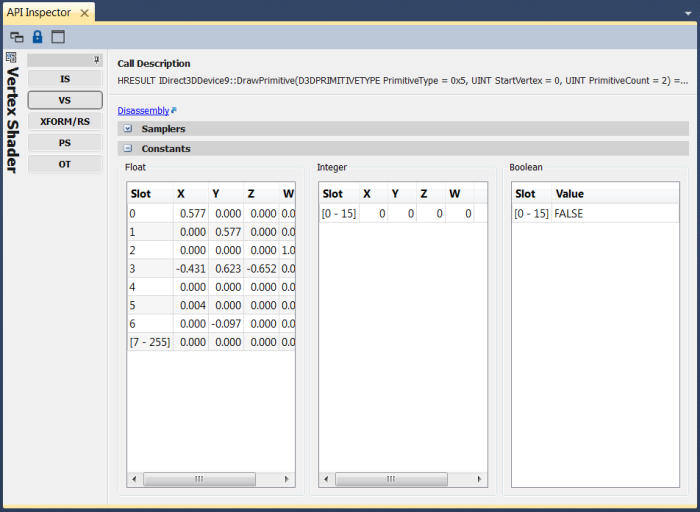Pin the stage sidebar with the pushpin icon

pos(97,60)
